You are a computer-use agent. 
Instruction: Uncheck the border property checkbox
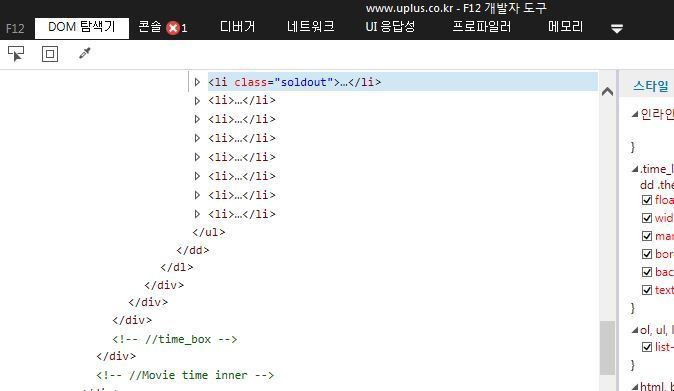647,254
